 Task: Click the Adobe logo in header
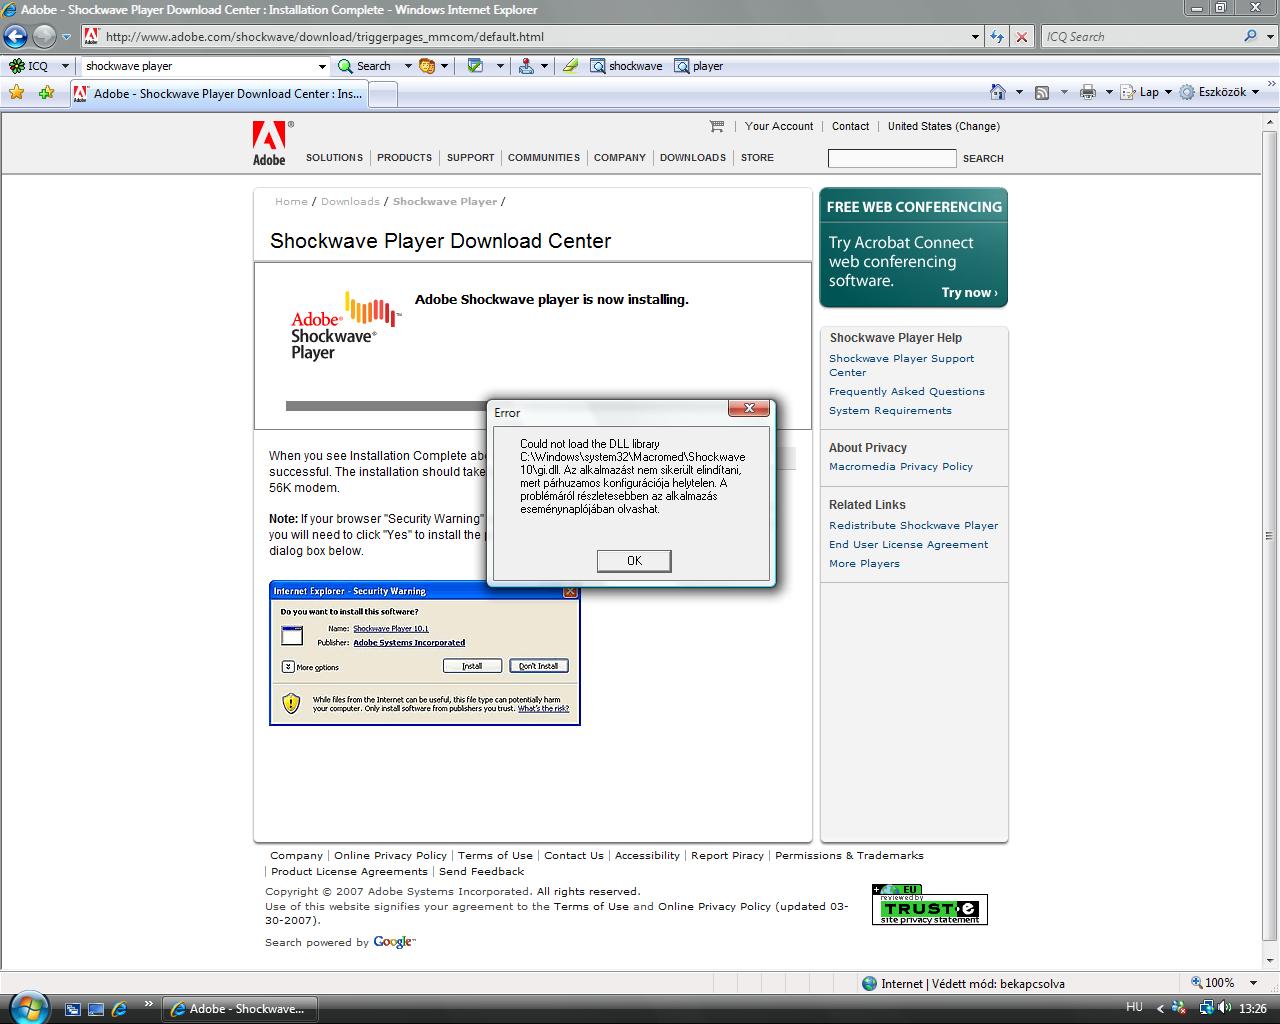[269, 143]
